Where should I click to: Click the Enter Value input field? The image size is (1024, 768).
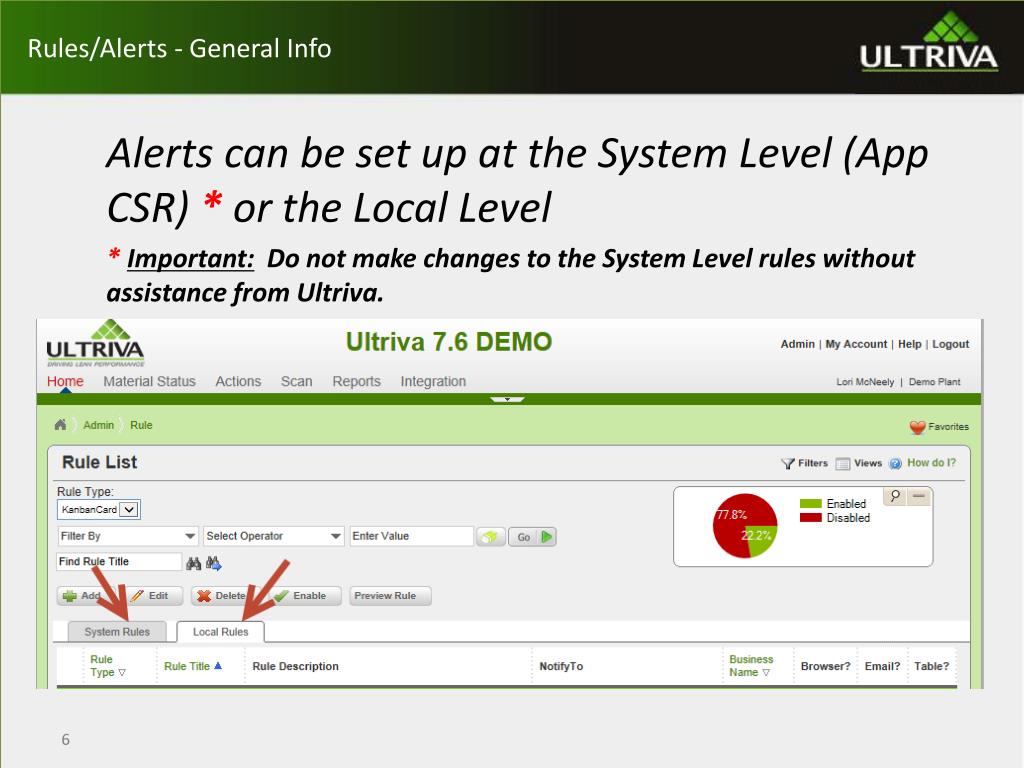[x=411, y=536]
